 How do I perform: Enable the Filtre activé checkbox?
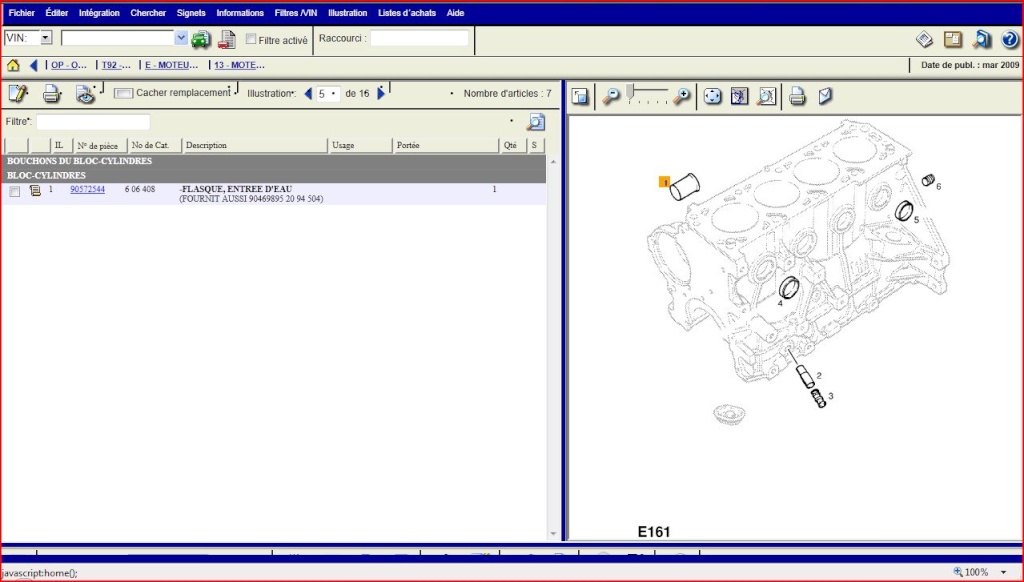pos(251,39)
